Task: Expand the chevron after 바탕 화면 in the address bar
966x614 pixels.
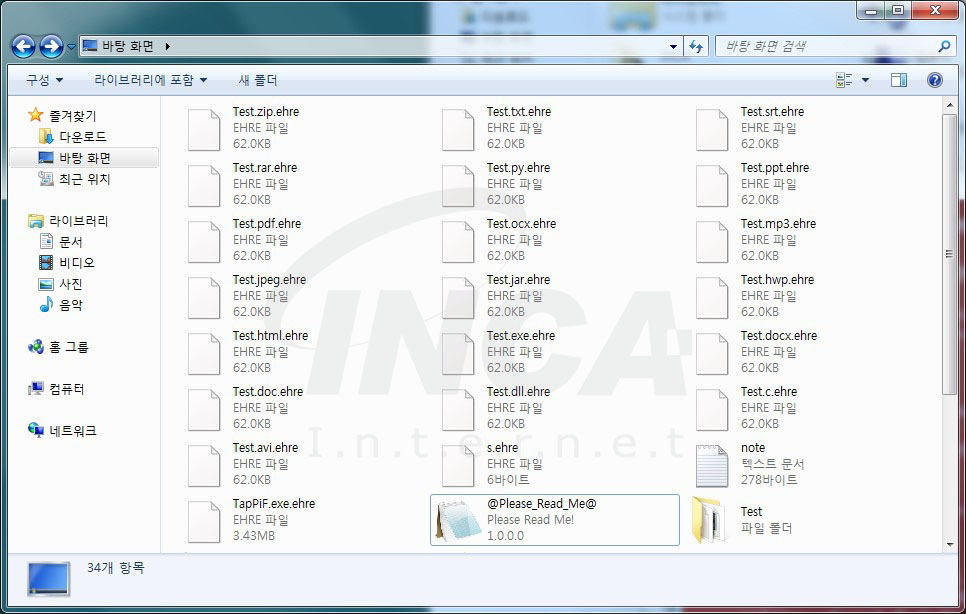Action: point(168,46)
